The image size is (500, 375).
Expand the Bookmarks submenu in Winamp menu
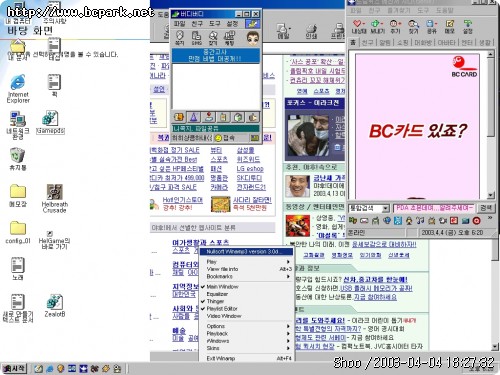point(247,276)
